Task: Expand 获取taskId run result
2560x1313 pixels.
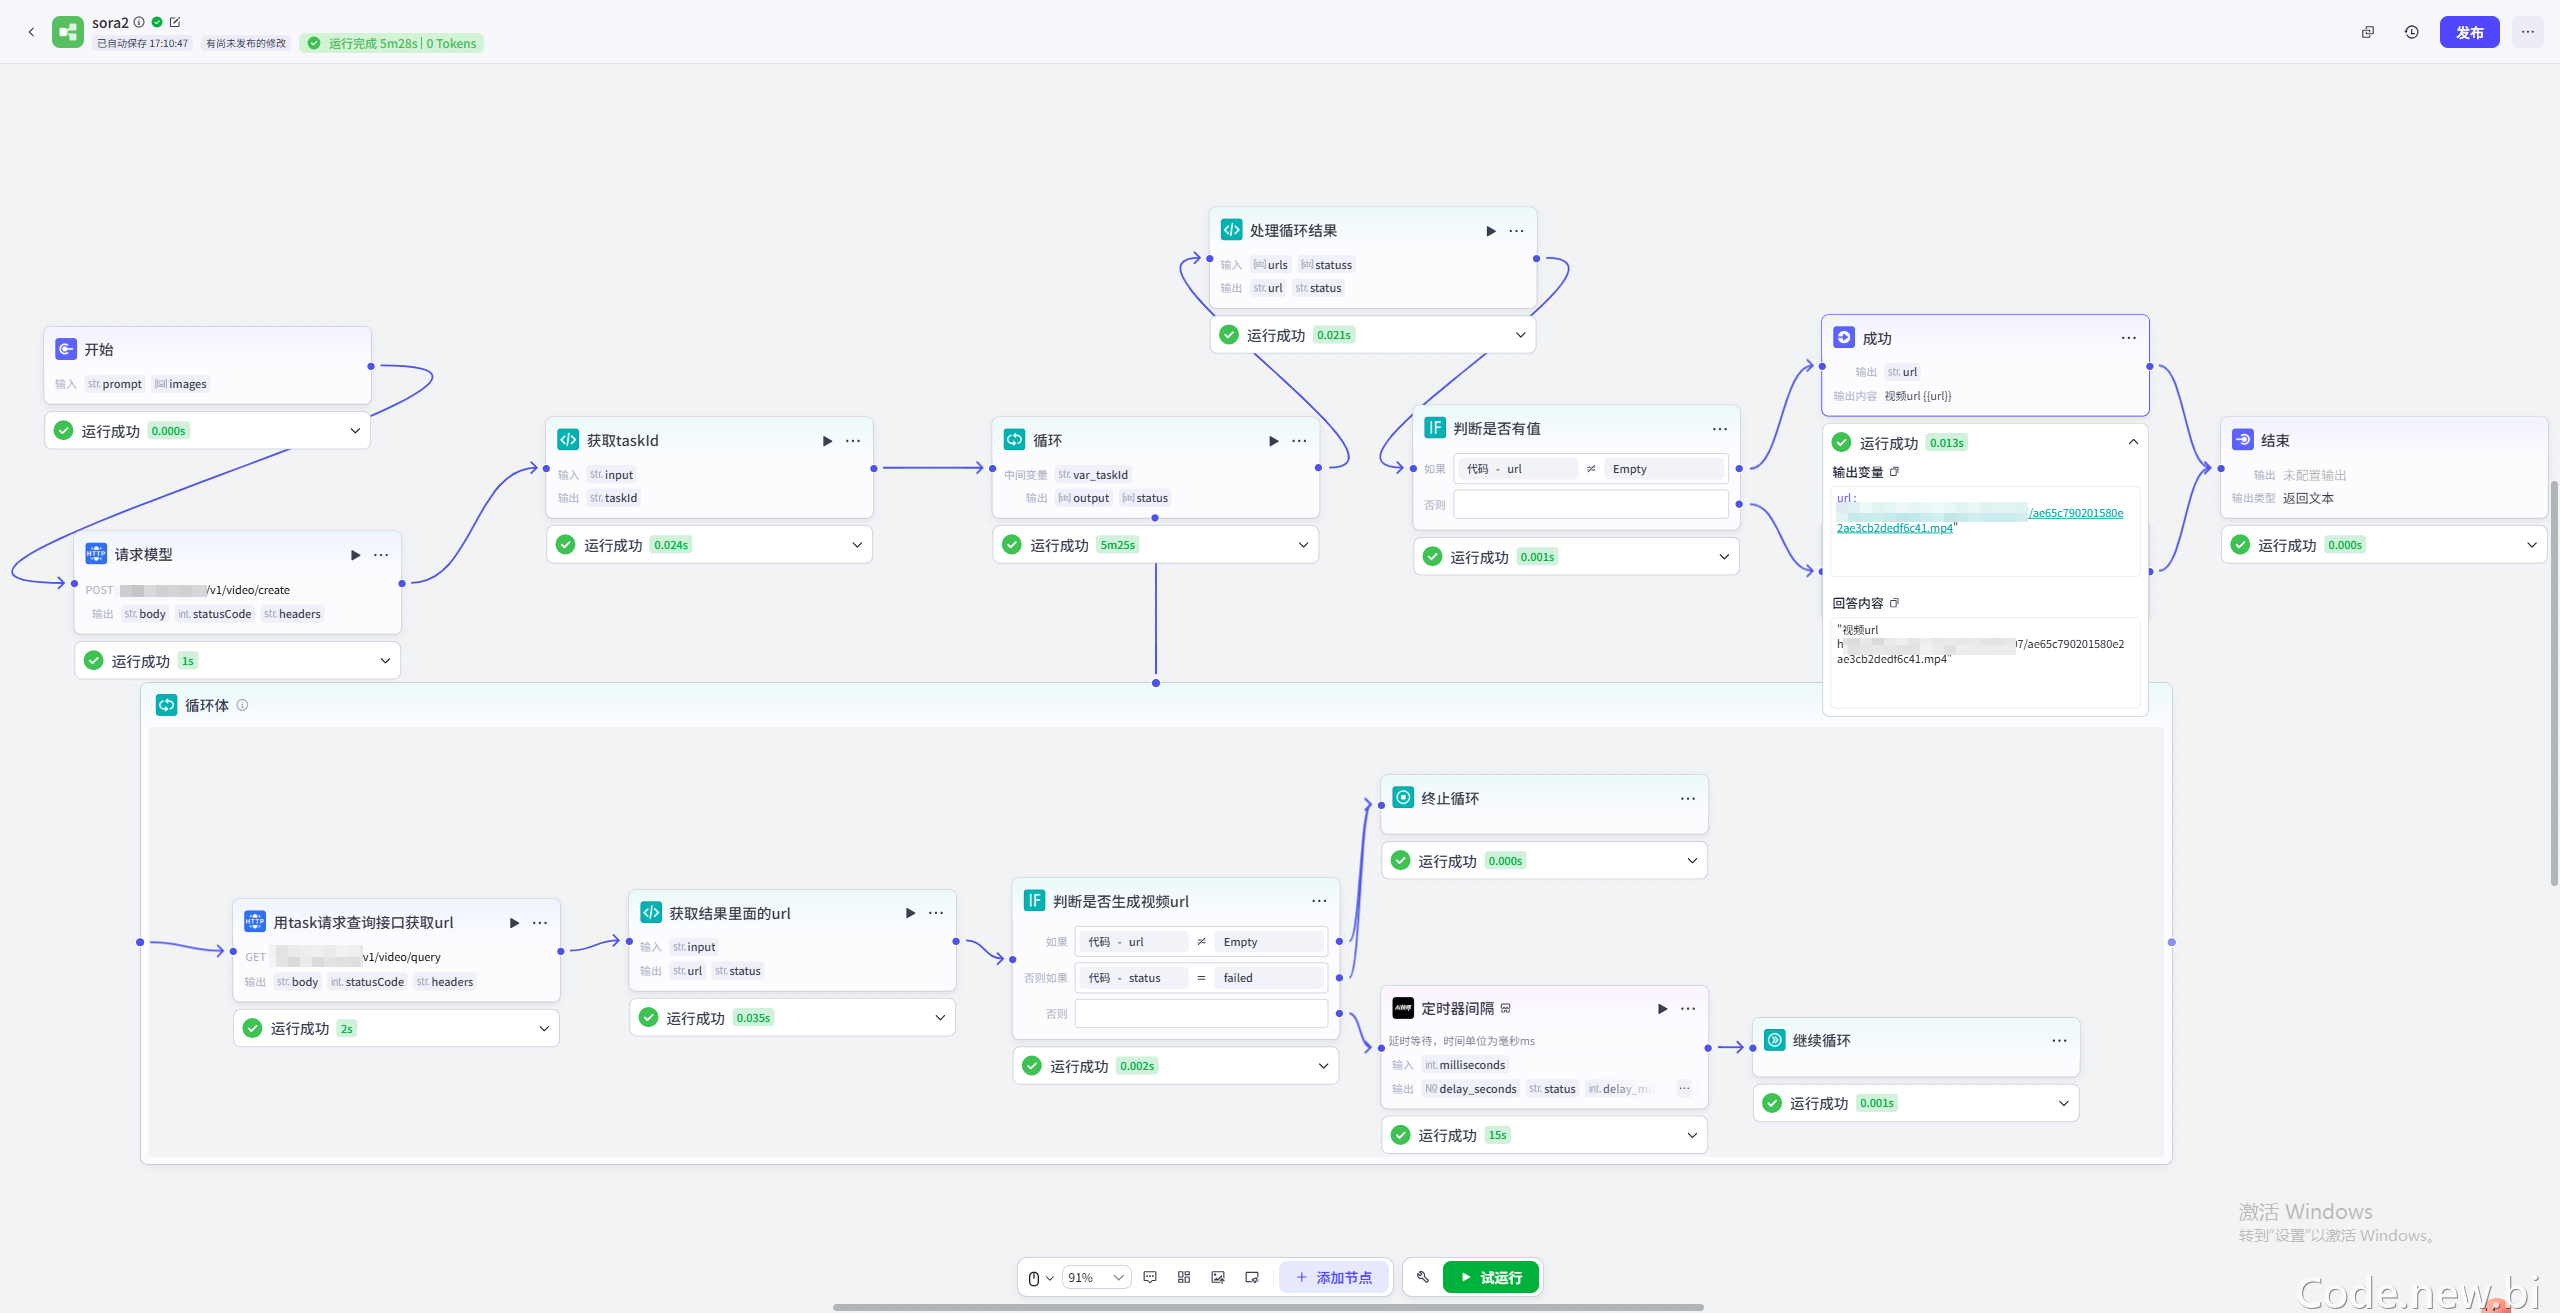Action: coord(857,545)
